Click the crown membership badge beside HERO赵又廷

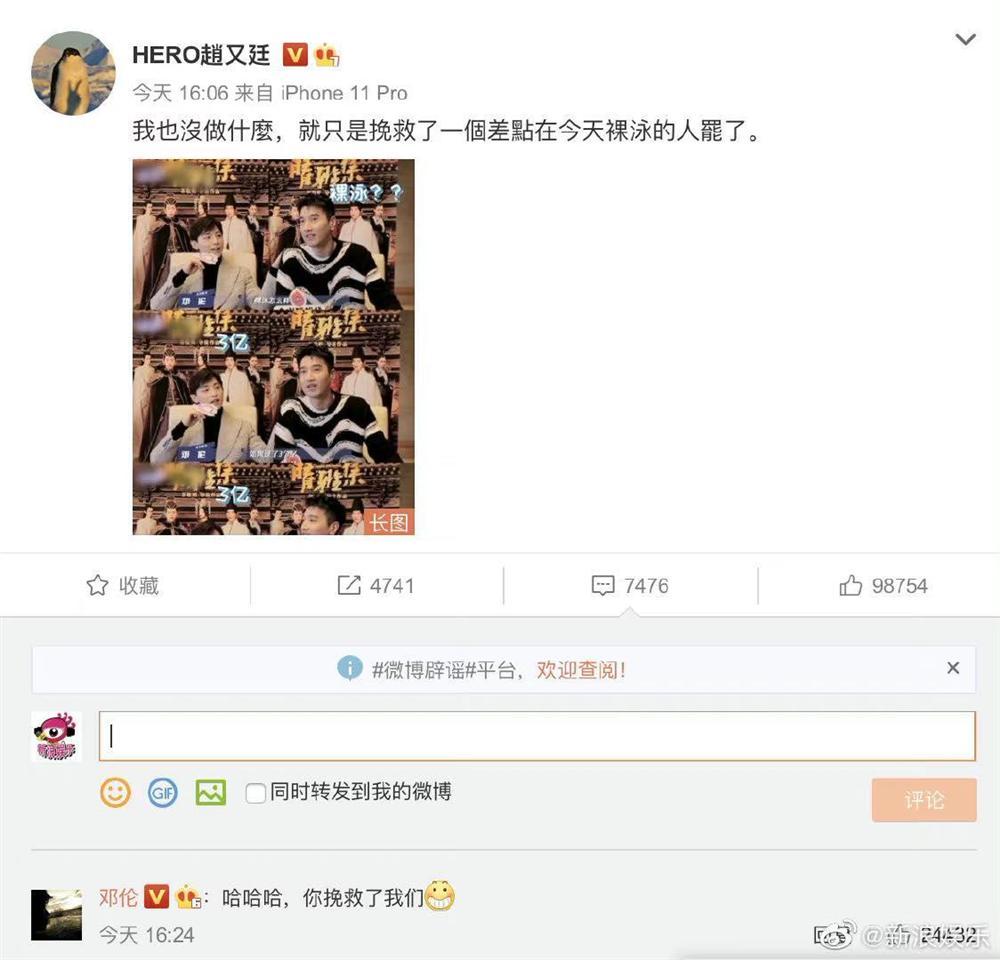click(x=326, y=55)
